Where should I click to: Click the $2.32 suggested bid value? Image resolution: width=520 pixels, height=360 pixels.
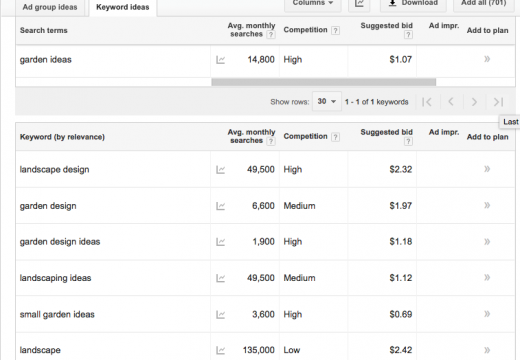pos(401,169)
